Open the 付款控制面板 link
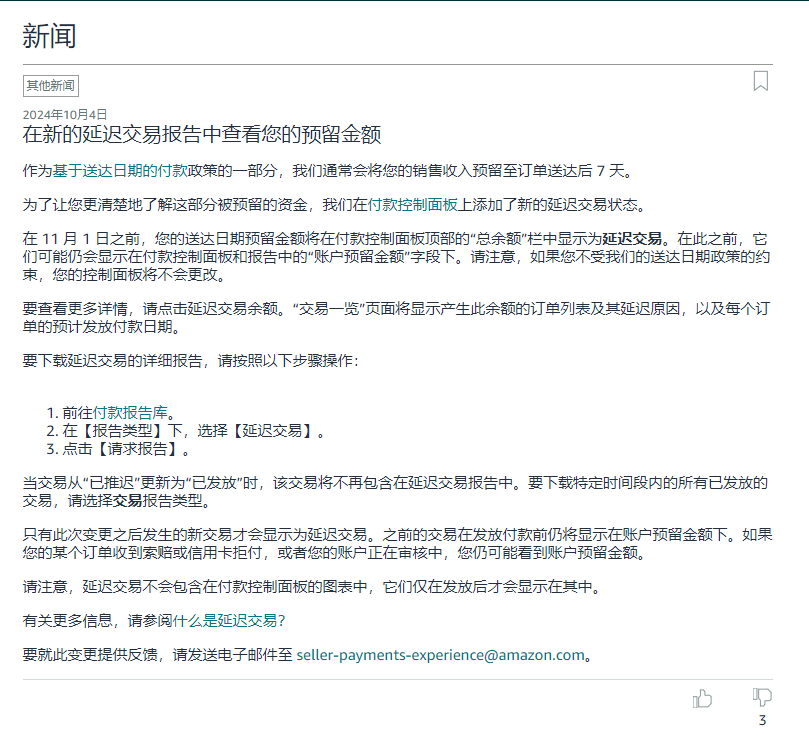Viewport: 809px width, 741px height. point(412,205)
